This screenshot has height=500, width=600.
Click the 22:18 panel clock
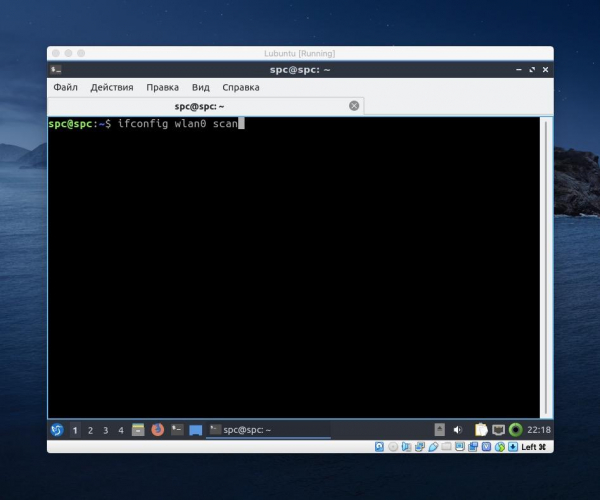point(539,430)
